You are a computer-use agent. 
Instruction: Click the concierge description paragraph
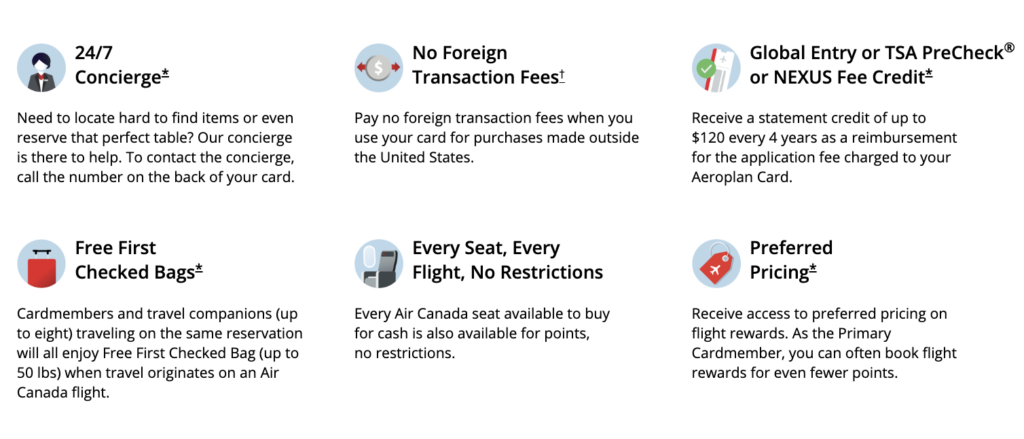pos(156,148)
